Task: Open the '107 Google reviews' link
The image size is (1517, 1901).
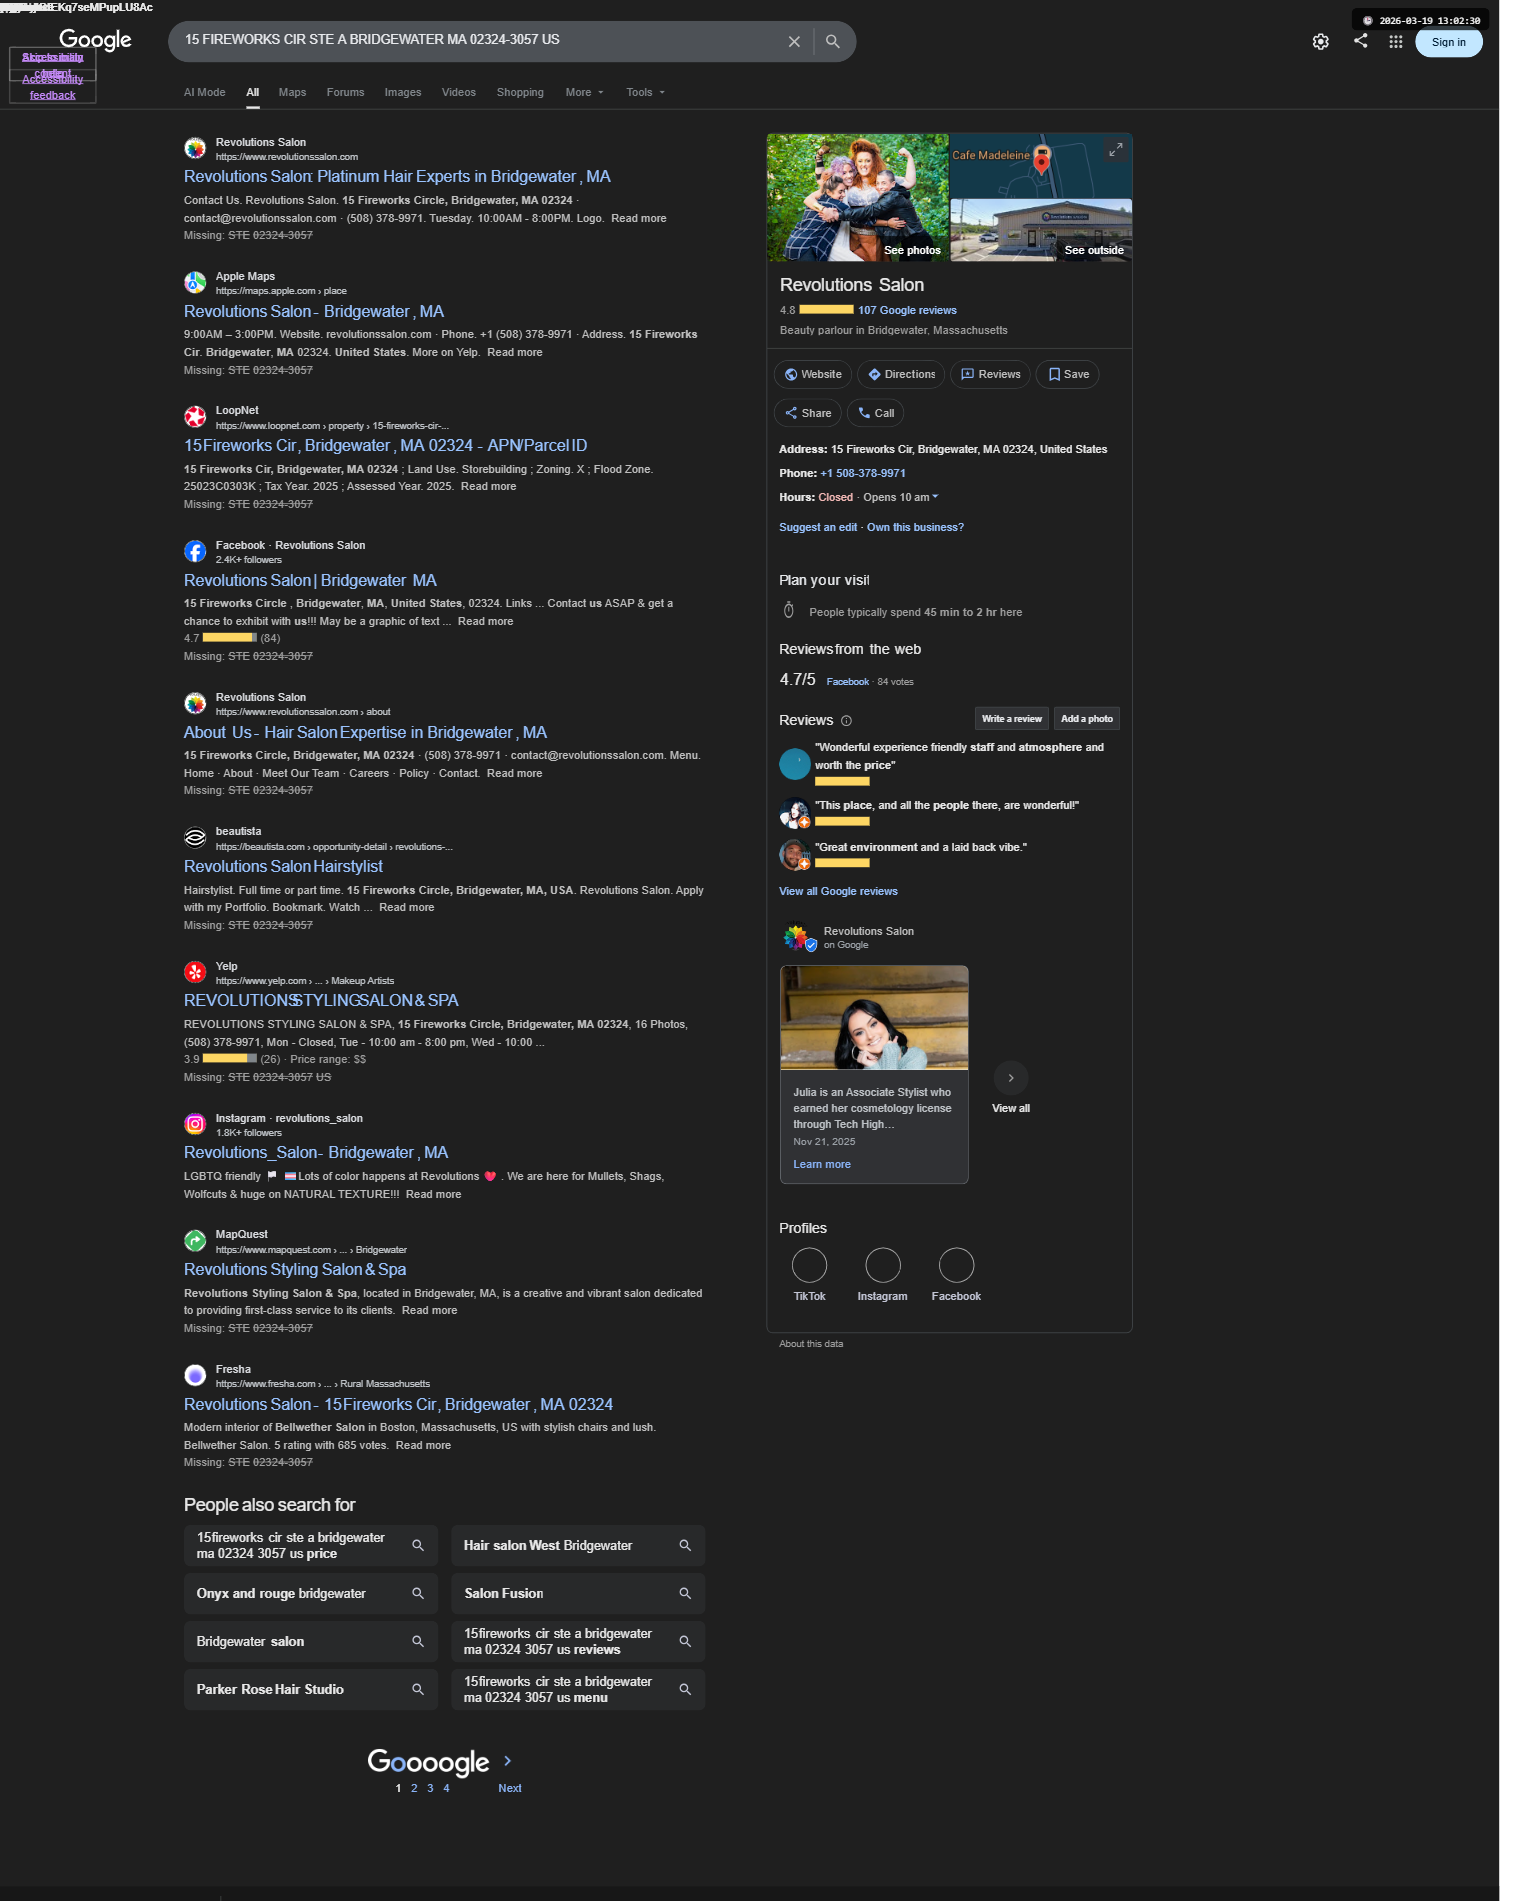Action: point(907,311)
